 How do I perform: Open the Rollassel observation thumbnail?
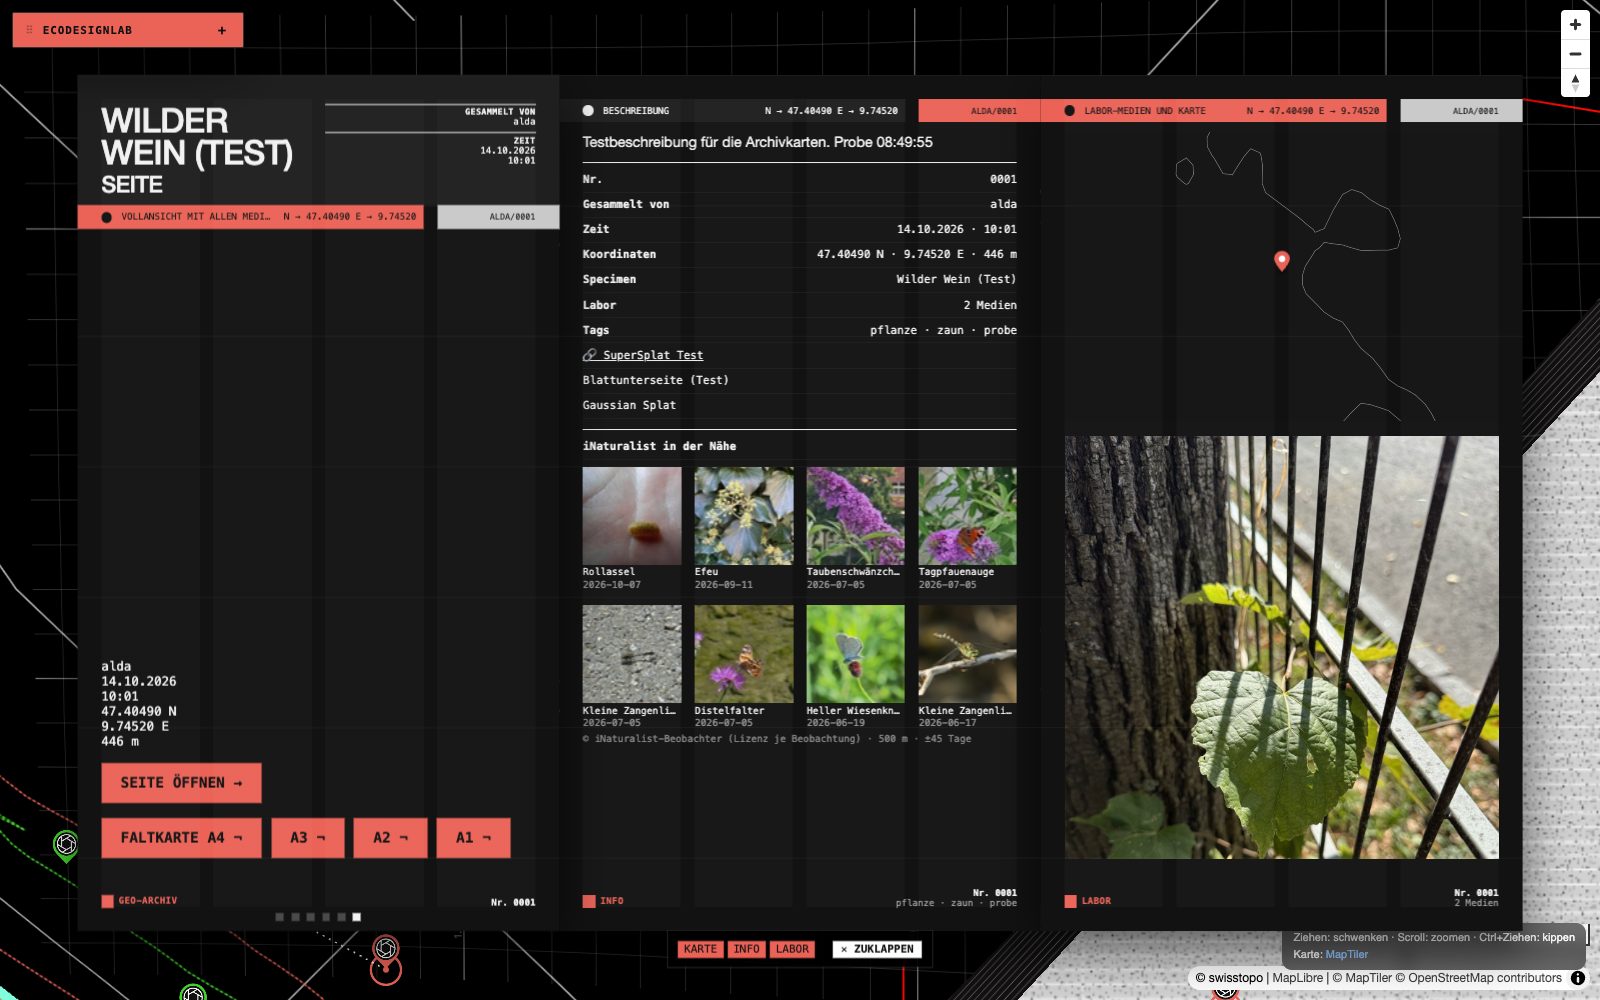point(632,516)
